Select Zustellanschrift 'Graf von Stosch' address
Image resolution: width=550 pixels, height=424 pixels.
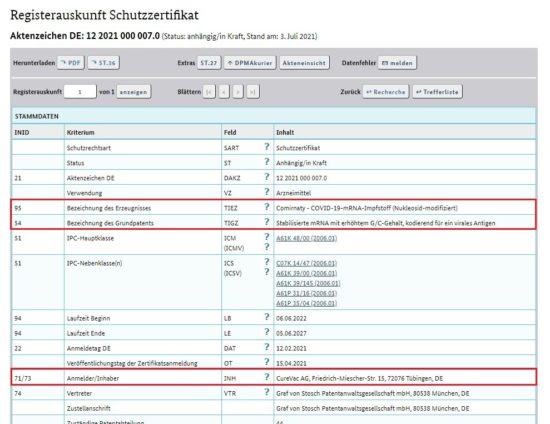click(x=373, y=409)
